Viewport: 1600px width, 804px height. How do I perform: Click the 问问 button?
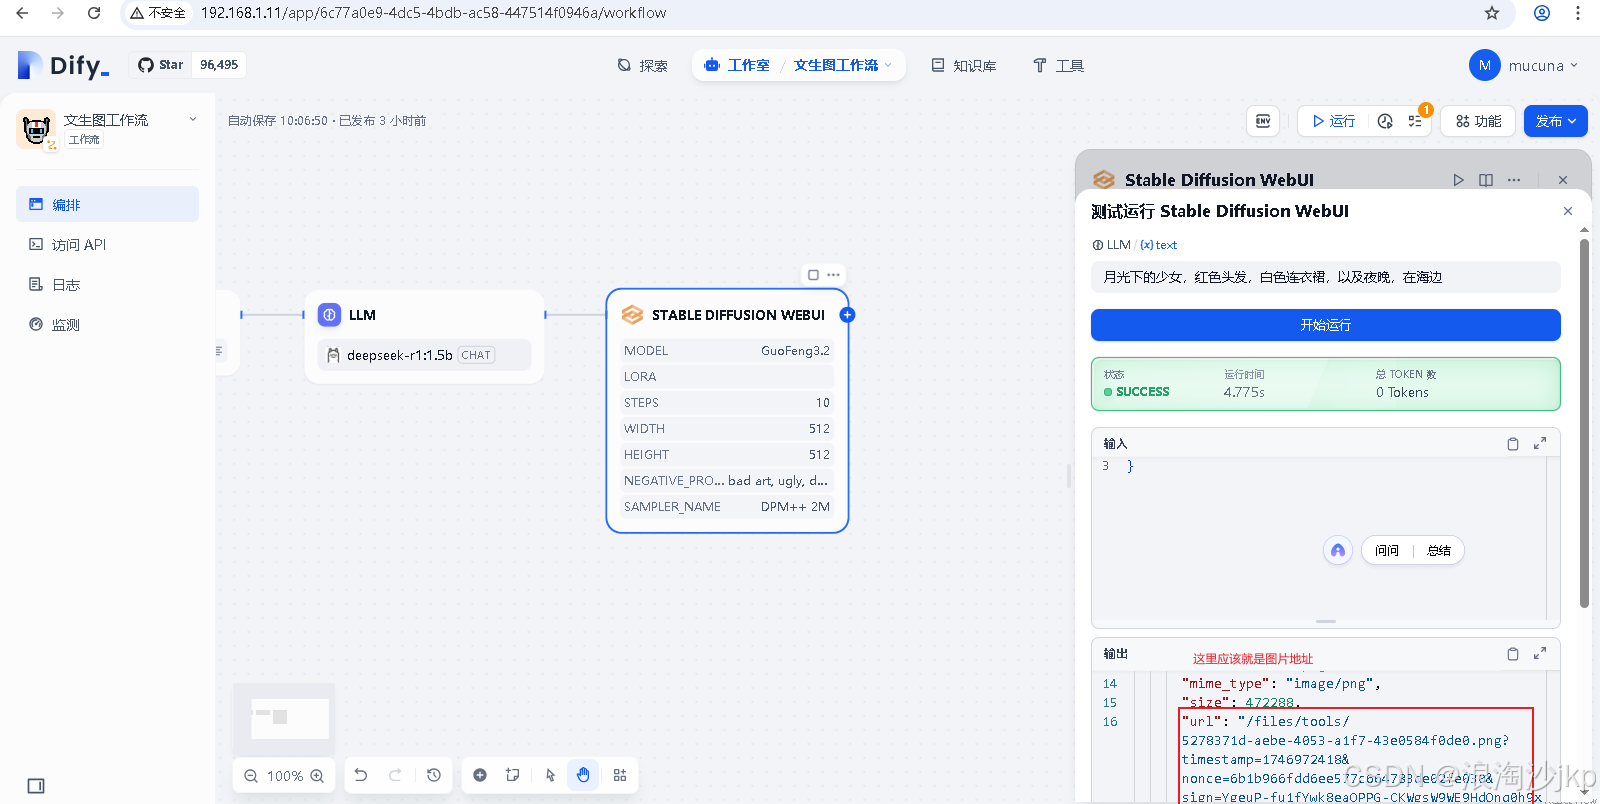(1387, 551)
